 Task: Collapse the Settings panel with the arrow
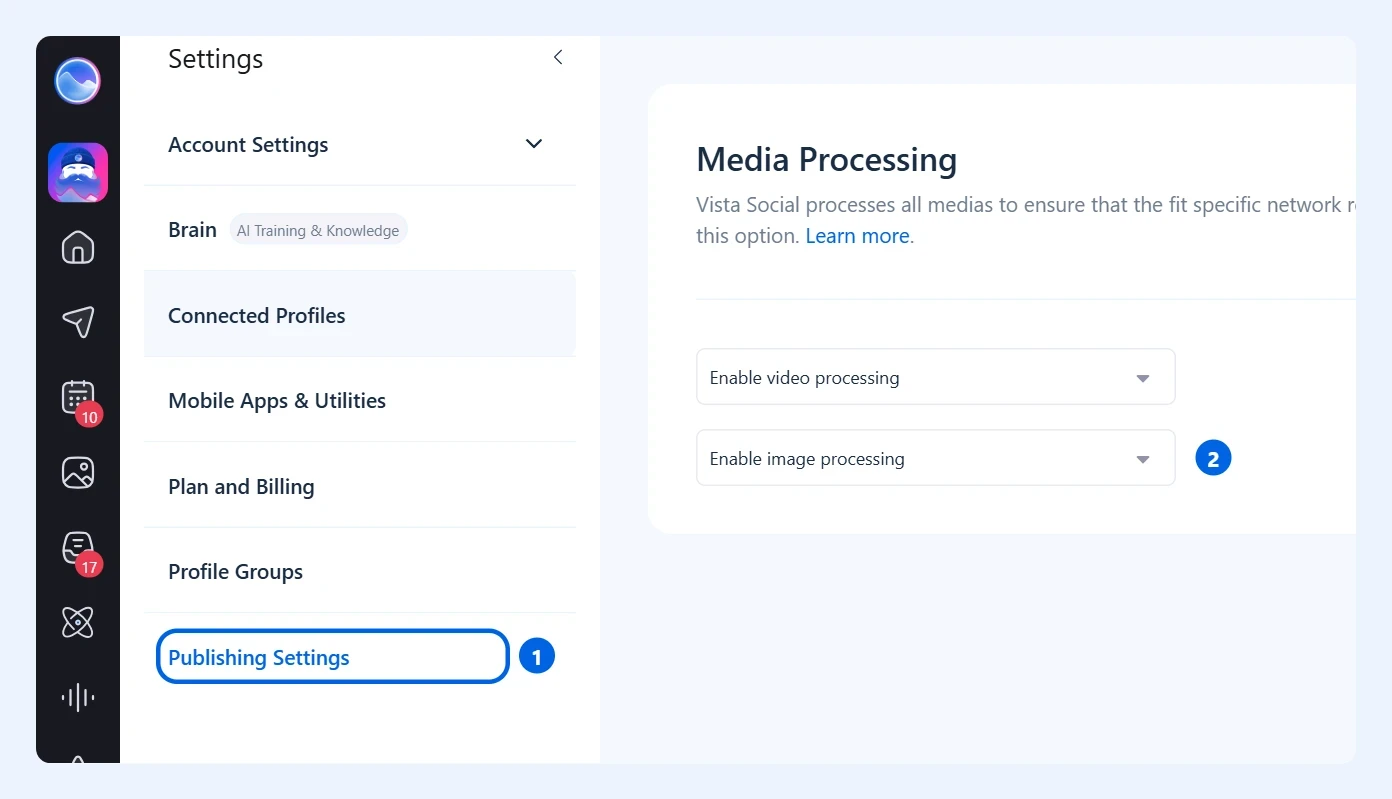(558, 58)
